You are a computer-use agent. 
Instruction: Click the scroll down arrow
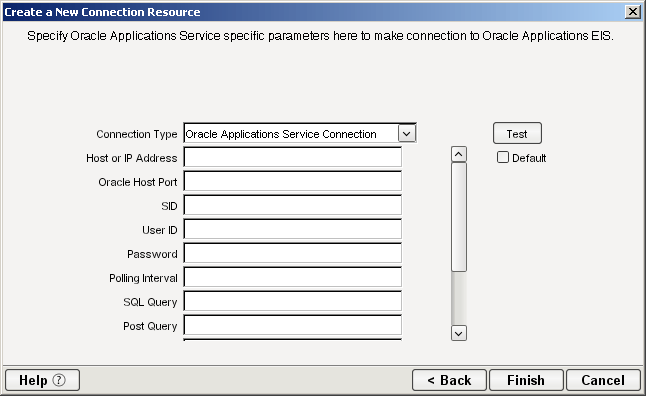[x=459, y=333]
